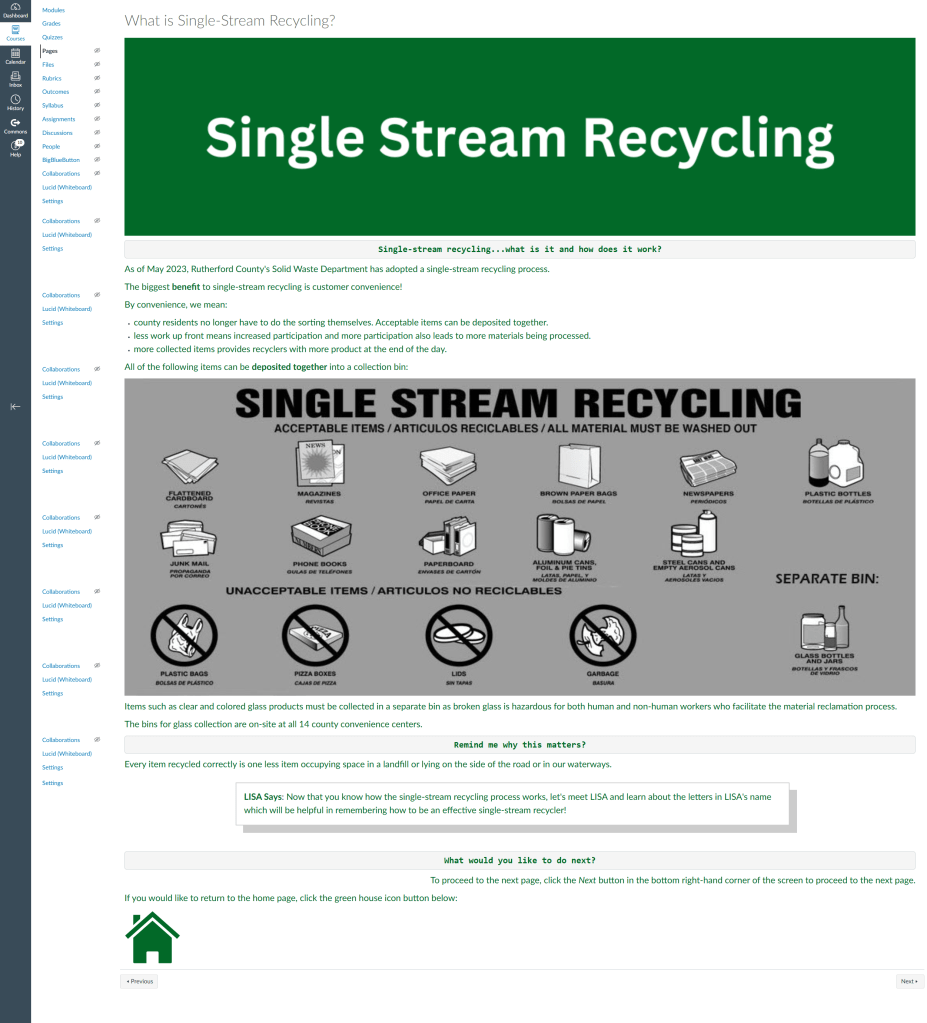This screenshot has width=927, height=1023.
Task: Go to Quizzes in course navigation
Action: pyautogui.click(x=52, y=37)
